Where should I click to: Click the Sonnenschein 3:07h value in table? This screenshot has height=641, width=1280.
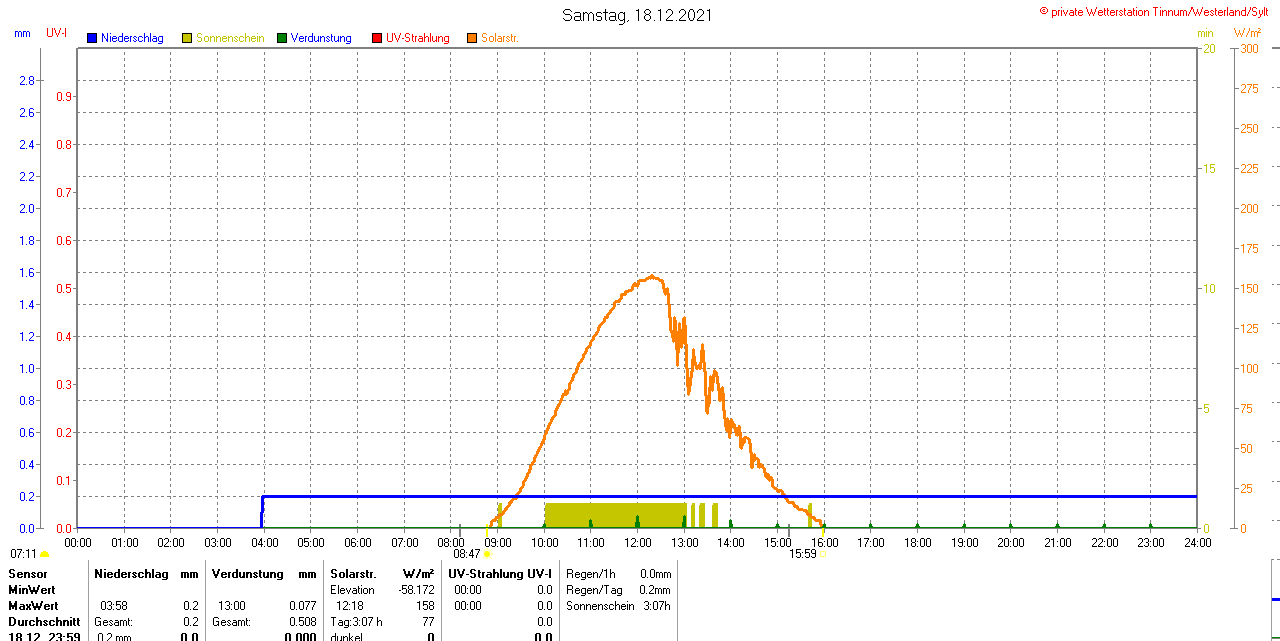click(656, 606)
